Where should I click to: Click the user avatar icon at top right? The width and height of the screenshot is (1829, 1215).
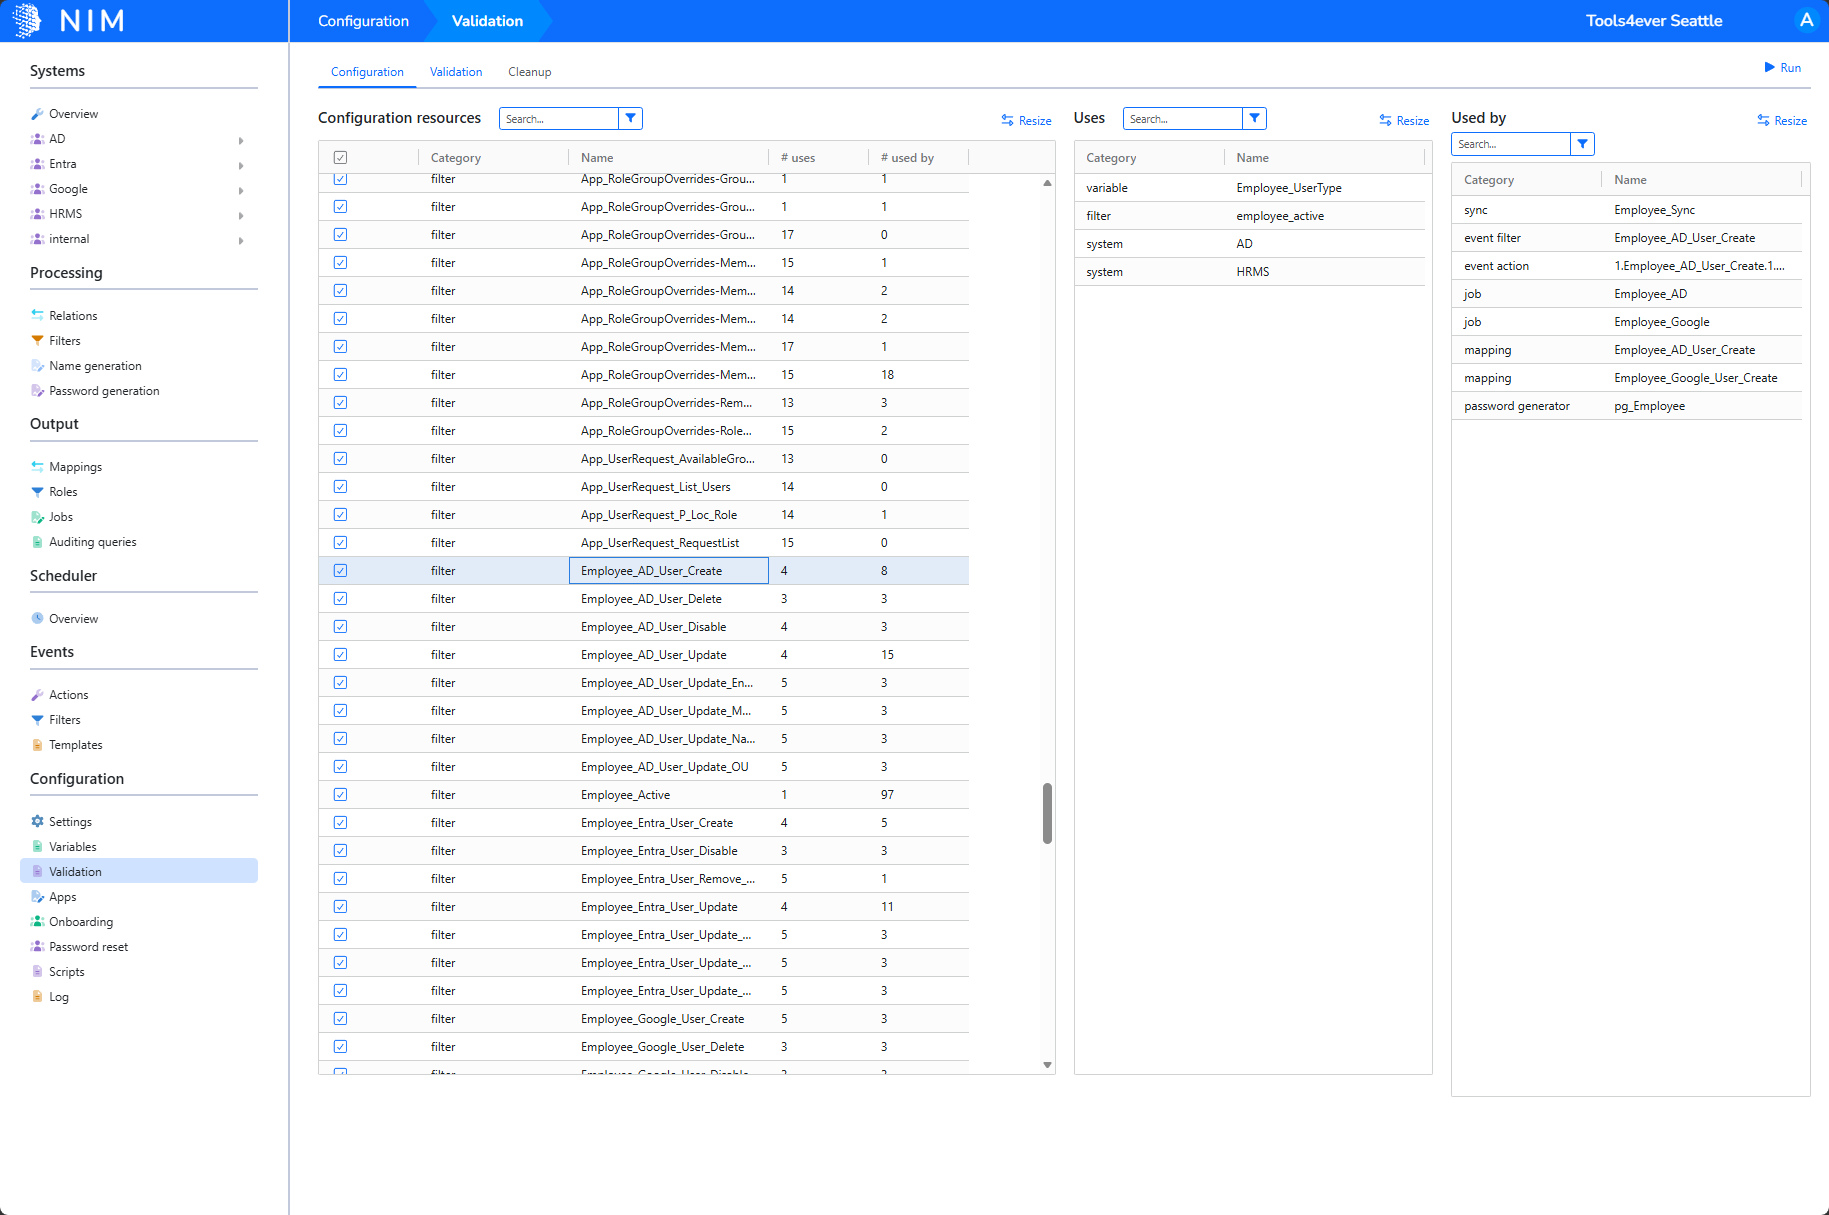tap(1806, 20)
